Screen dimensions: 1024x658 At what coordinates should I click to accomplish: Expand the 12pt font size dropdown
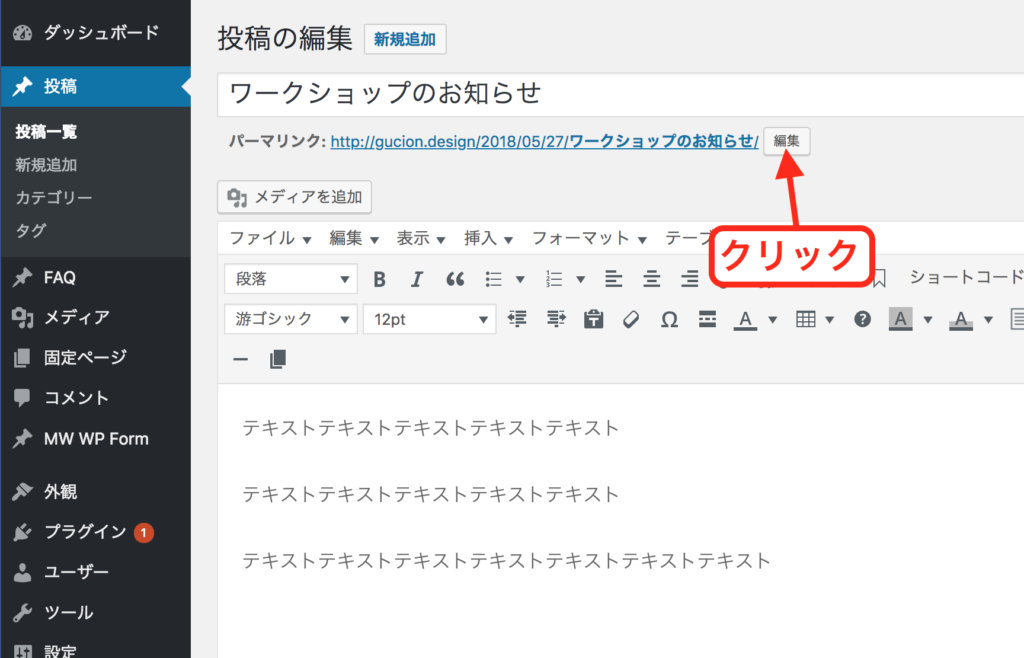429,319
